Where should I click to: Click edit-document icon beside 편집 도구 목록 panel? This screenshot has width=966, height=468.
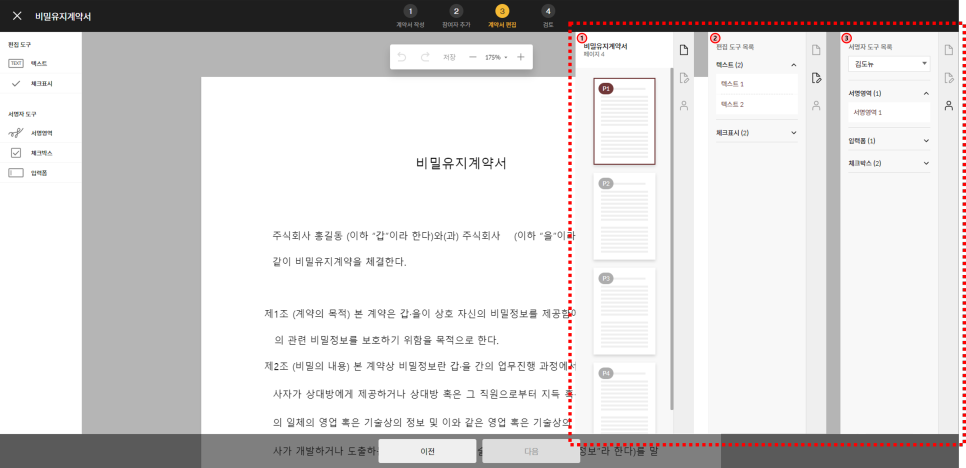[816, 78]
